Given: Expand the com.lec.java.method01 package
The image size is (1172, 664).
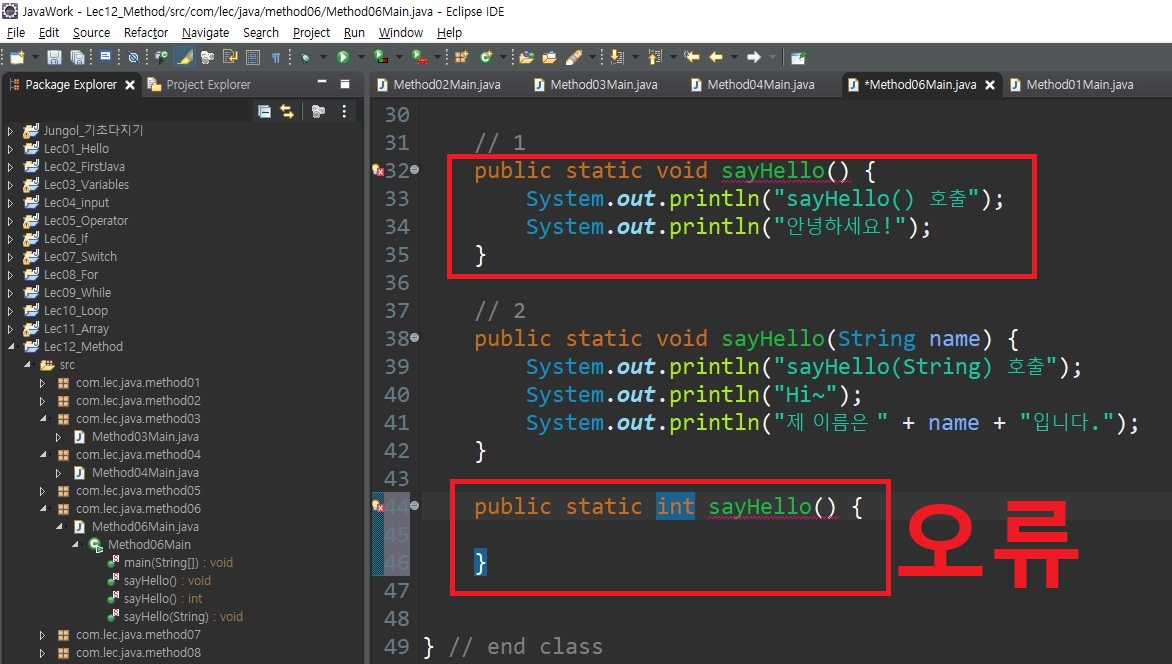Looking at the screenshot, I should (x=43, y=383).
